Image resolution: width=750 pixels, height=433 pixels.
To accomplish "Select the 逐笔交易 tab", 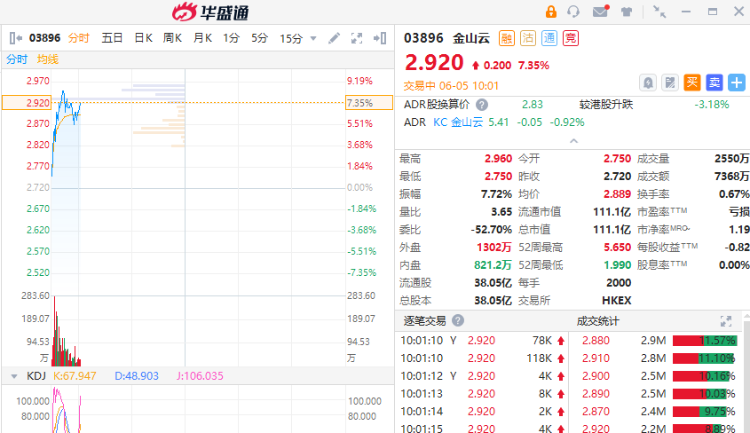I will pyautogui.click(x=425, y=321).
